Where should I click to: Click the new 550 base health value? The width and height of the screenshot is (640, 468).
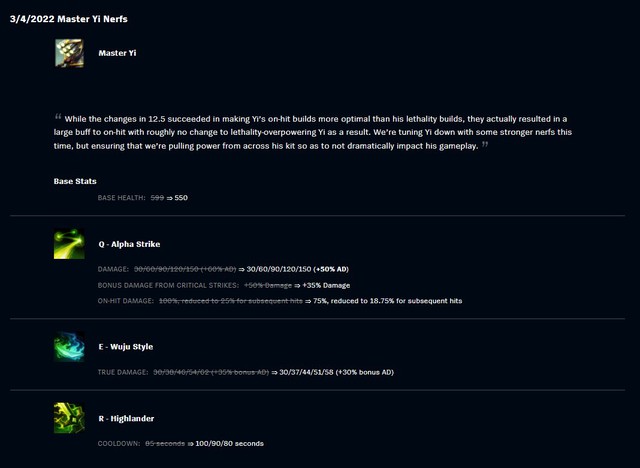181,198
